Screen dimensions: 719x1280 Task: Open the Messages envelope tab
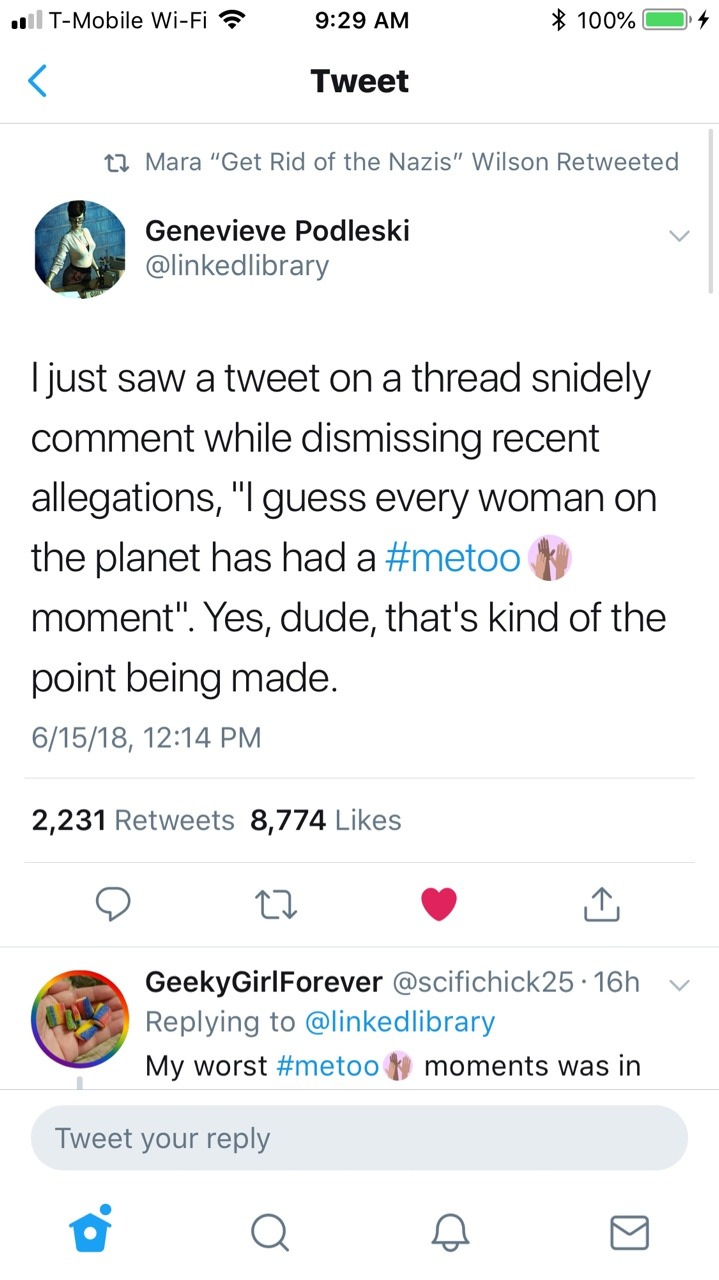630,1232
